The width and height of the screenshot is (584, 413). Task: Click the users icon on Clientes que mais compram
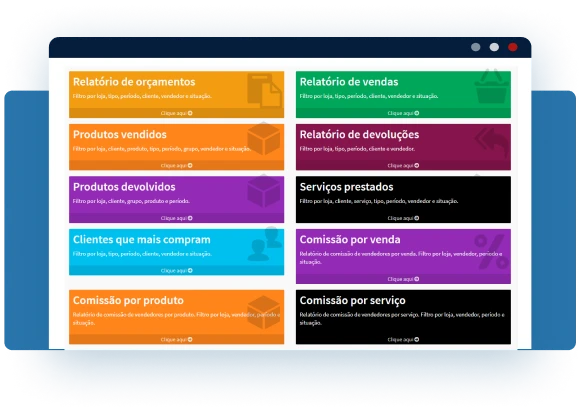(x=265, y=244)
